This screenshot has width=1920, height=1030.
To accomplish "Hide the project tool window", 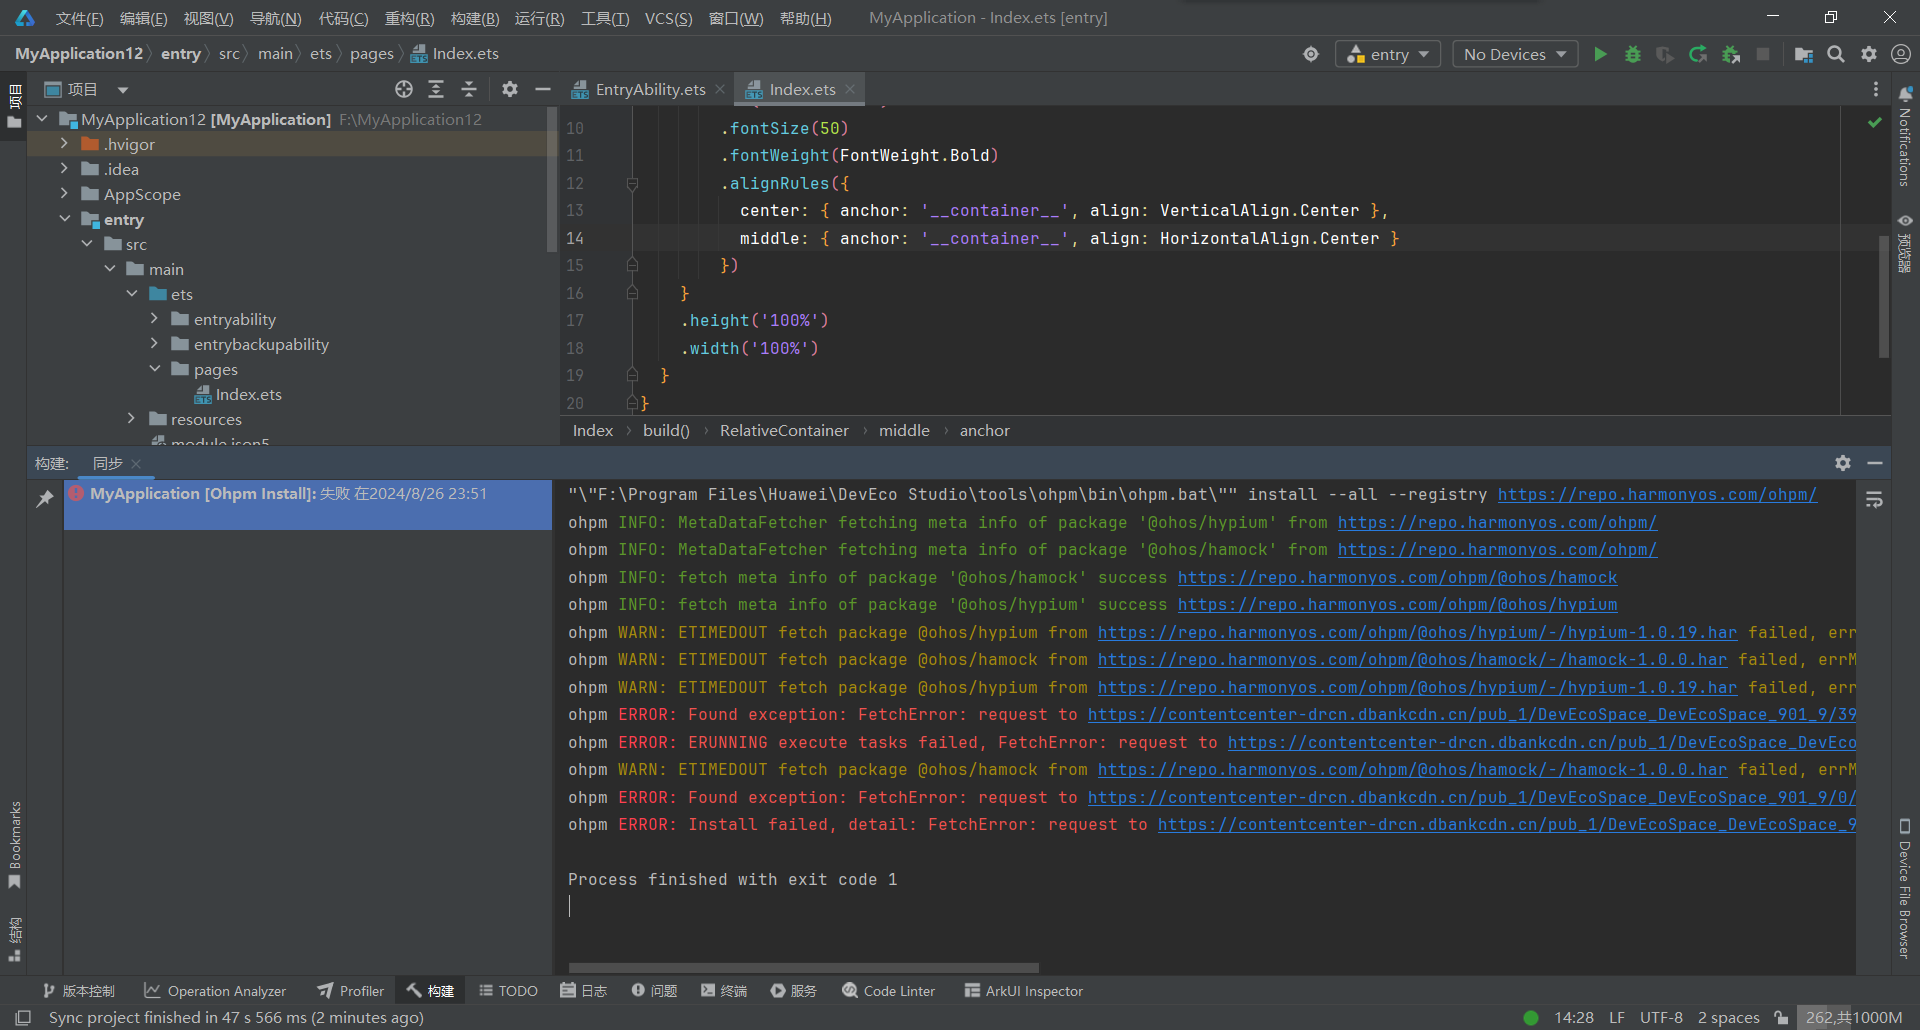I will coord(543,89).
